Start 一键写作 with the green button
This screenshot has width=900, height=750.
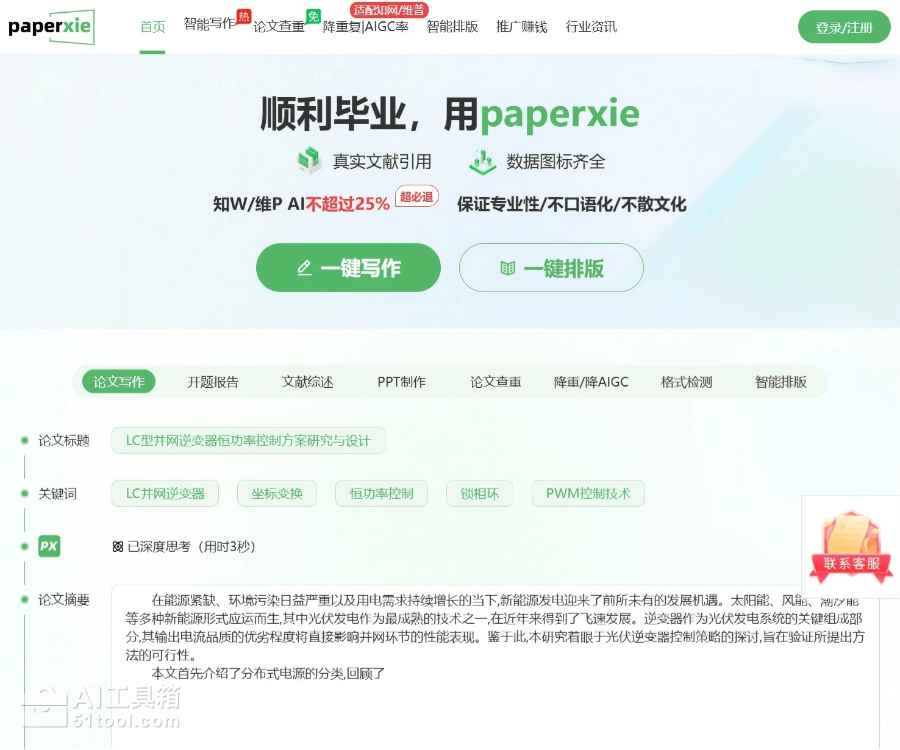tap(348, 267)
